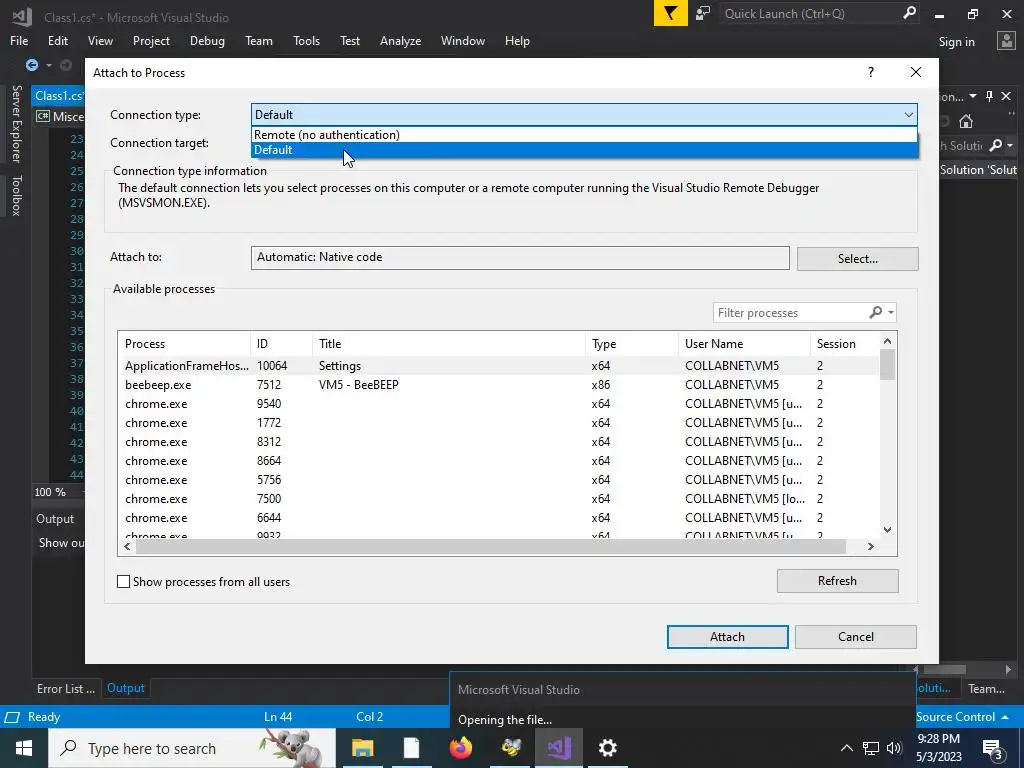Switch to the Error List tab
The width and height of the screenshot is (1024, 768).
pos(65,688)
